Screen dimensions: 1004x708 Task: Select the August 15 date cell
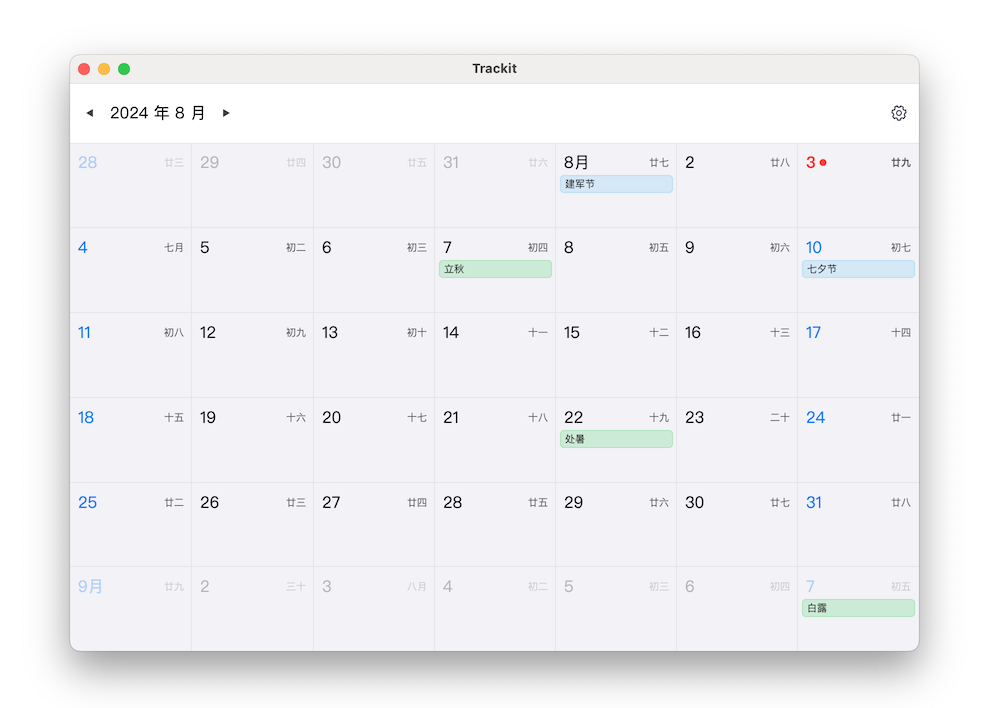615,355
